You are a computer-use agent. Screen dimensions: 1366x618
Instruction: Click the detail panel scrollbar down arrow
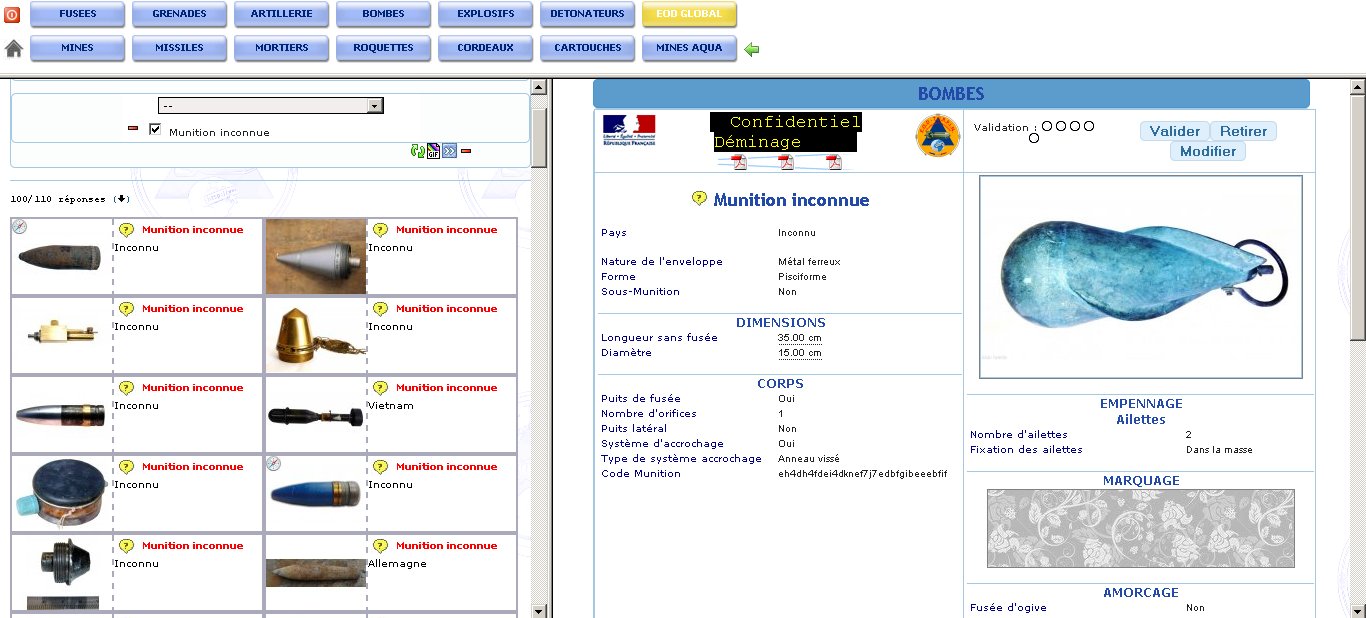(x=1358, y=610)
